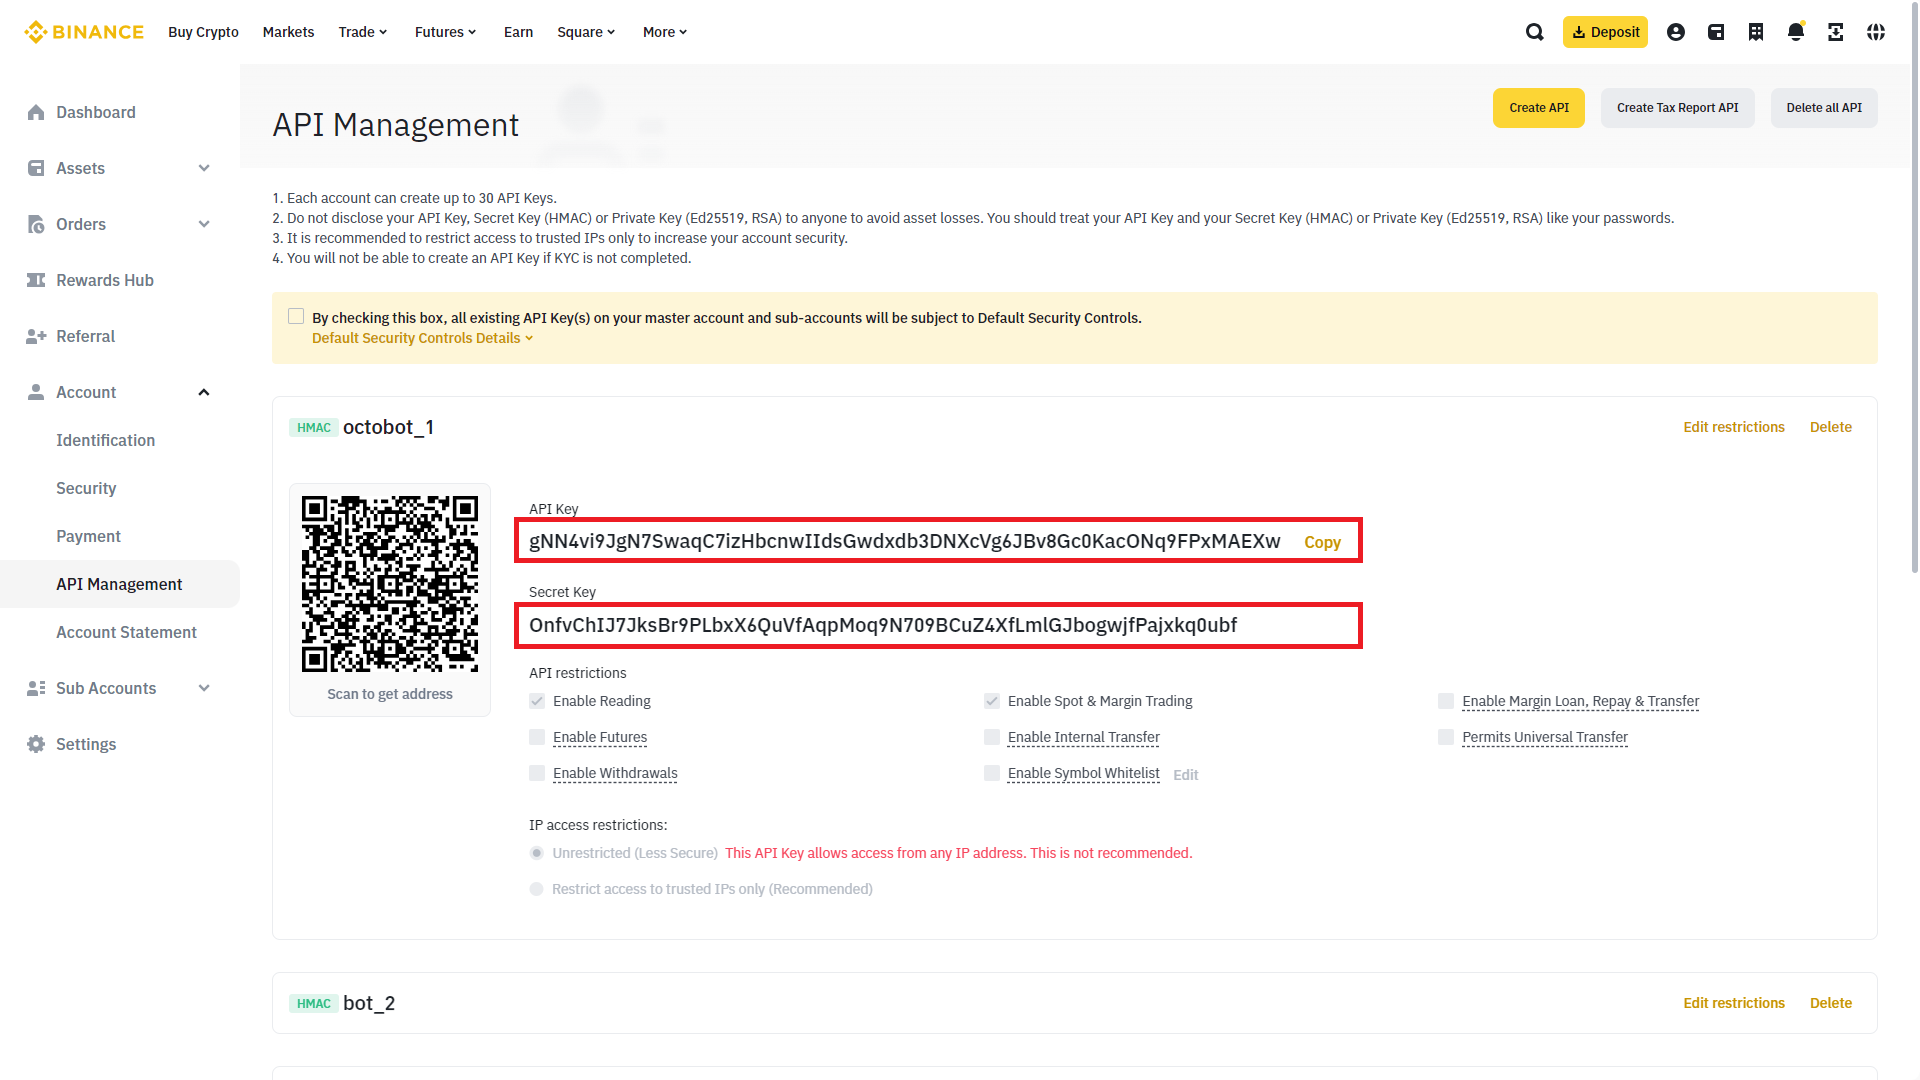1920x1080 pixels.
Task: Open the search icon in header
Action: coord(1535,32)
